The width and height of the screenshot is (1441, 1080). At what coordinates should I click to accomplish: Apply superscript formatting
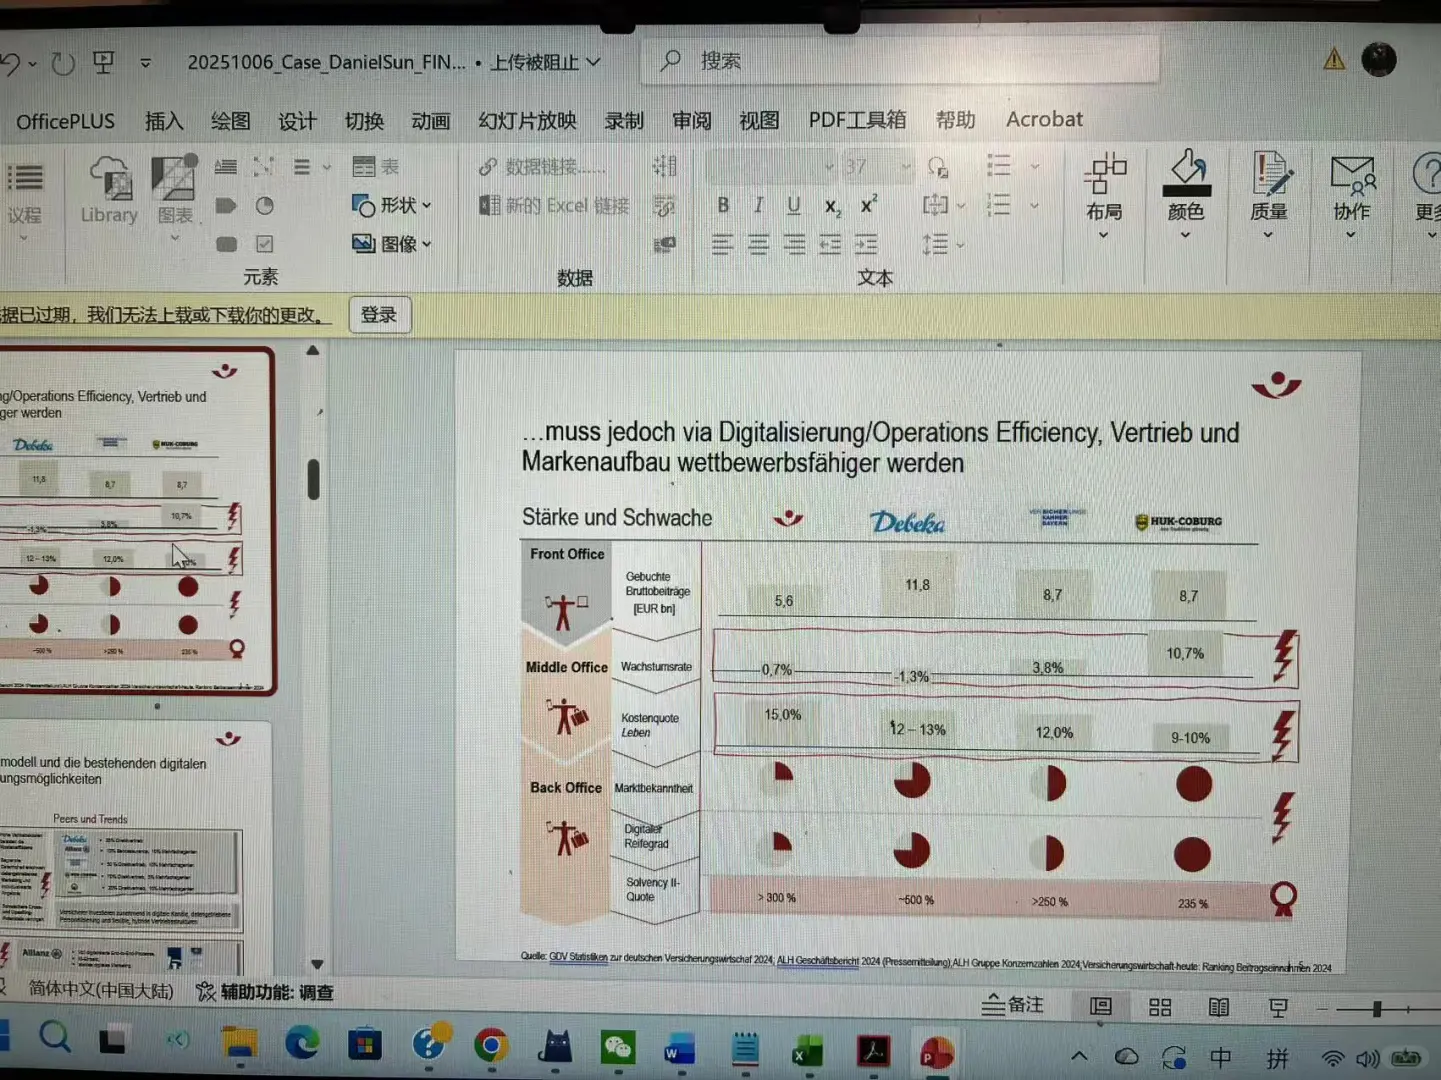coord(869,204)
